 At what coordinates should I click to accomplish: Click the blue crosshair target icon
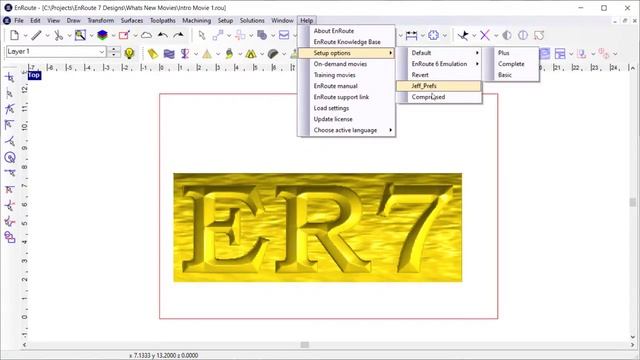[x=433, y=36]
